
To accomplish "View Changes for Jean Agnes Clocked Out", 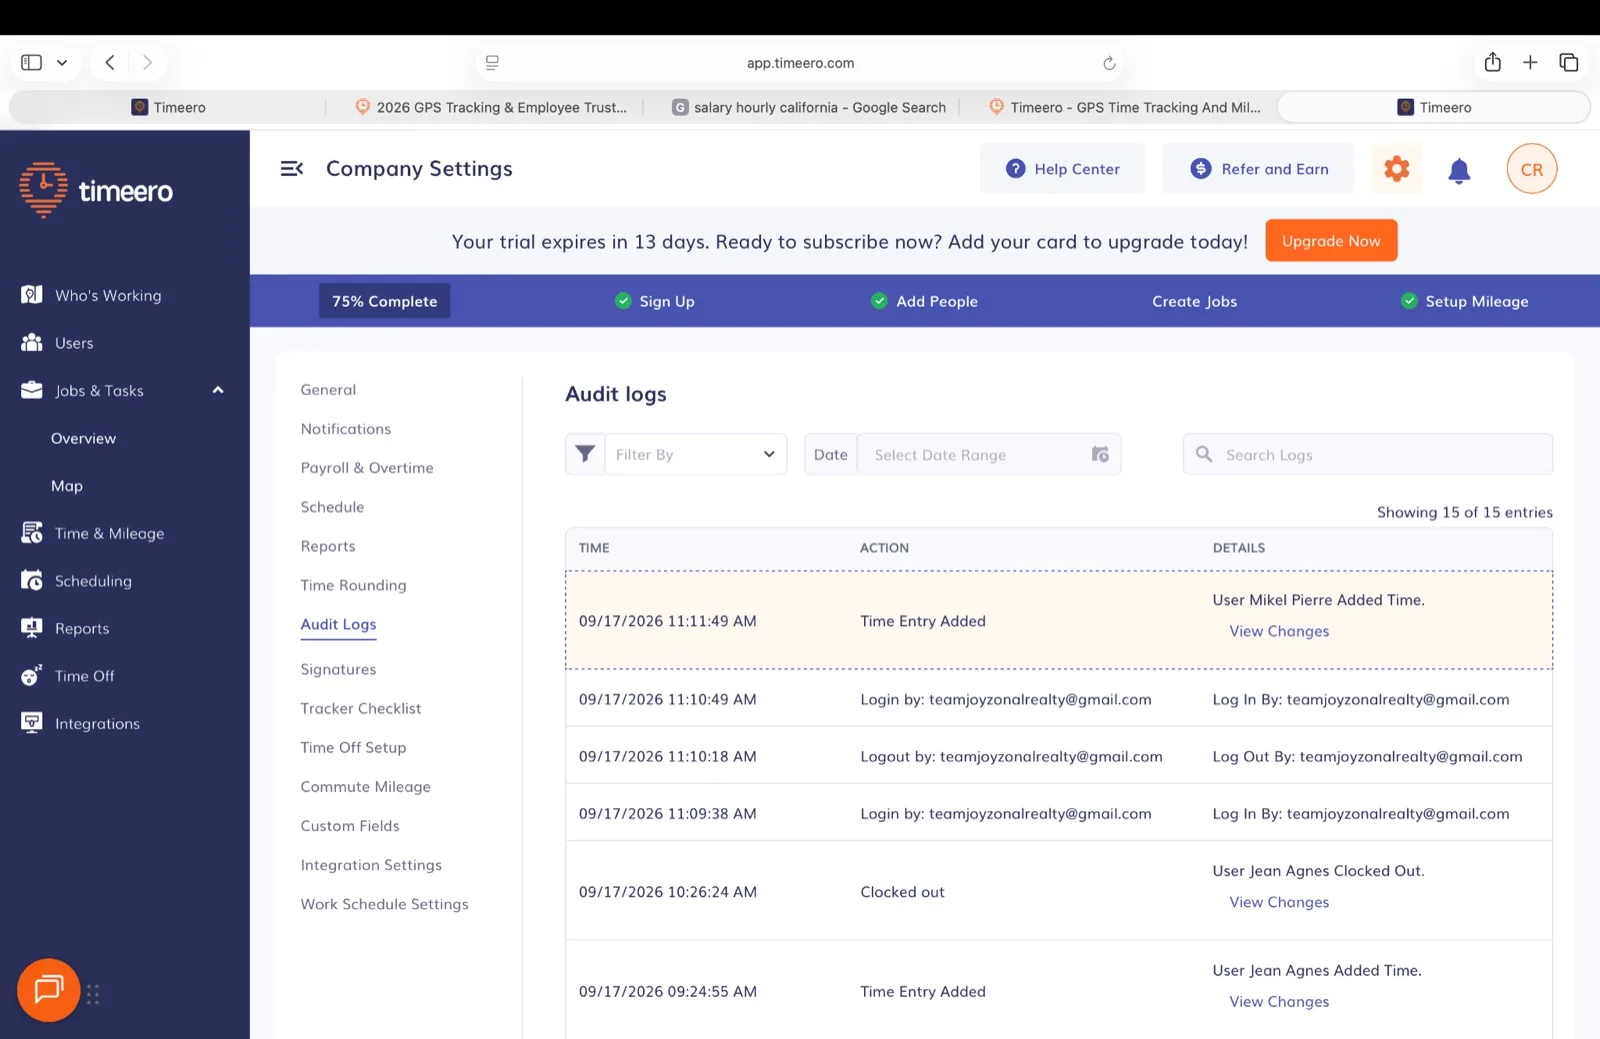I will (x=1279, y=902).
